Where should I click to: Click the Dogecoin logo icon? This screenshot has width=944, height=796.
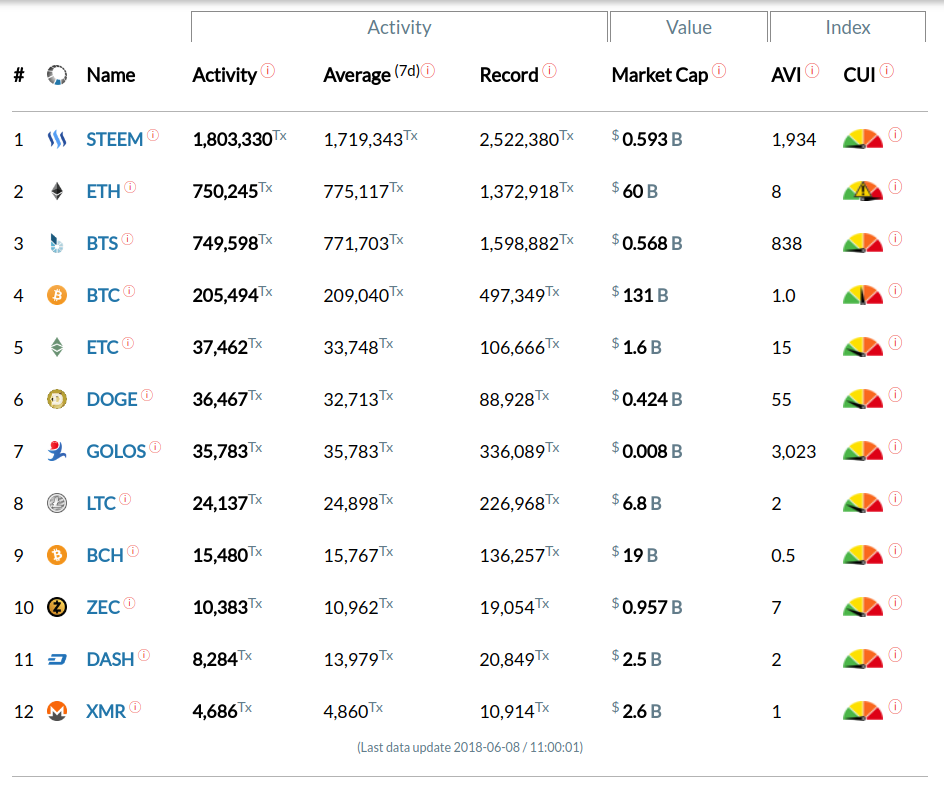pos(57,399)
